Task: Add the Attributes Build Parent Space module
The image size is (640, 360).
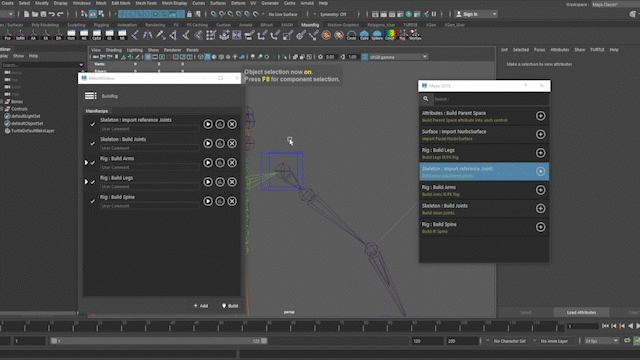Action: 540,116
